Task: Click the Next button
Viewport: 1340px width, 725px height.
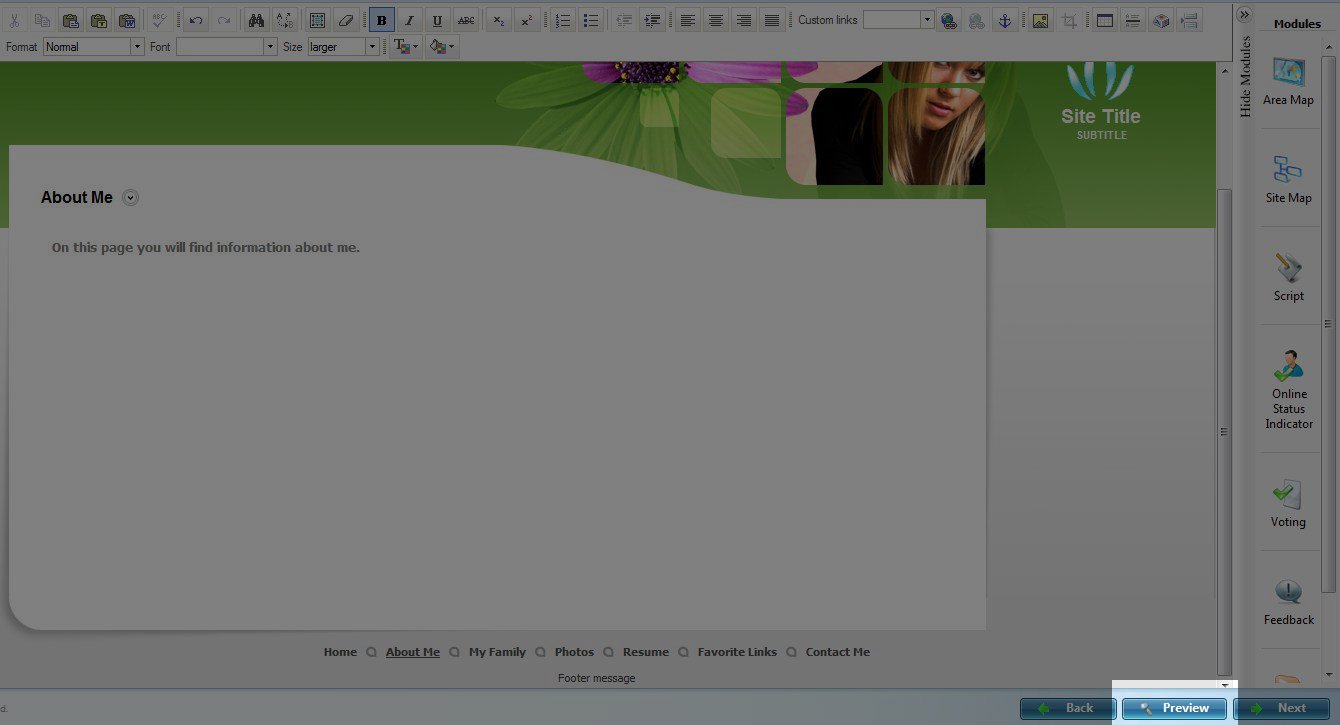Action: coord(1281,708)
